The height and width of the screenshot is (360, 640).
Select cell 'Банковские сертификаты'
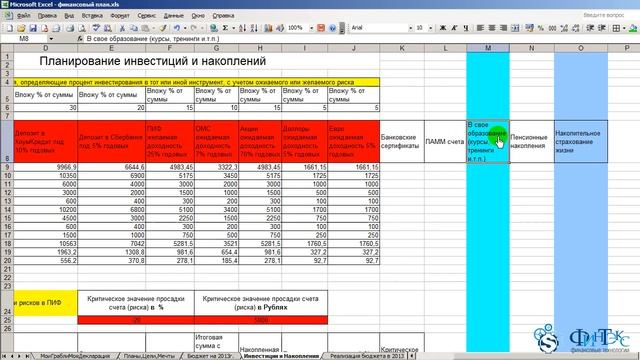point(402,142)
